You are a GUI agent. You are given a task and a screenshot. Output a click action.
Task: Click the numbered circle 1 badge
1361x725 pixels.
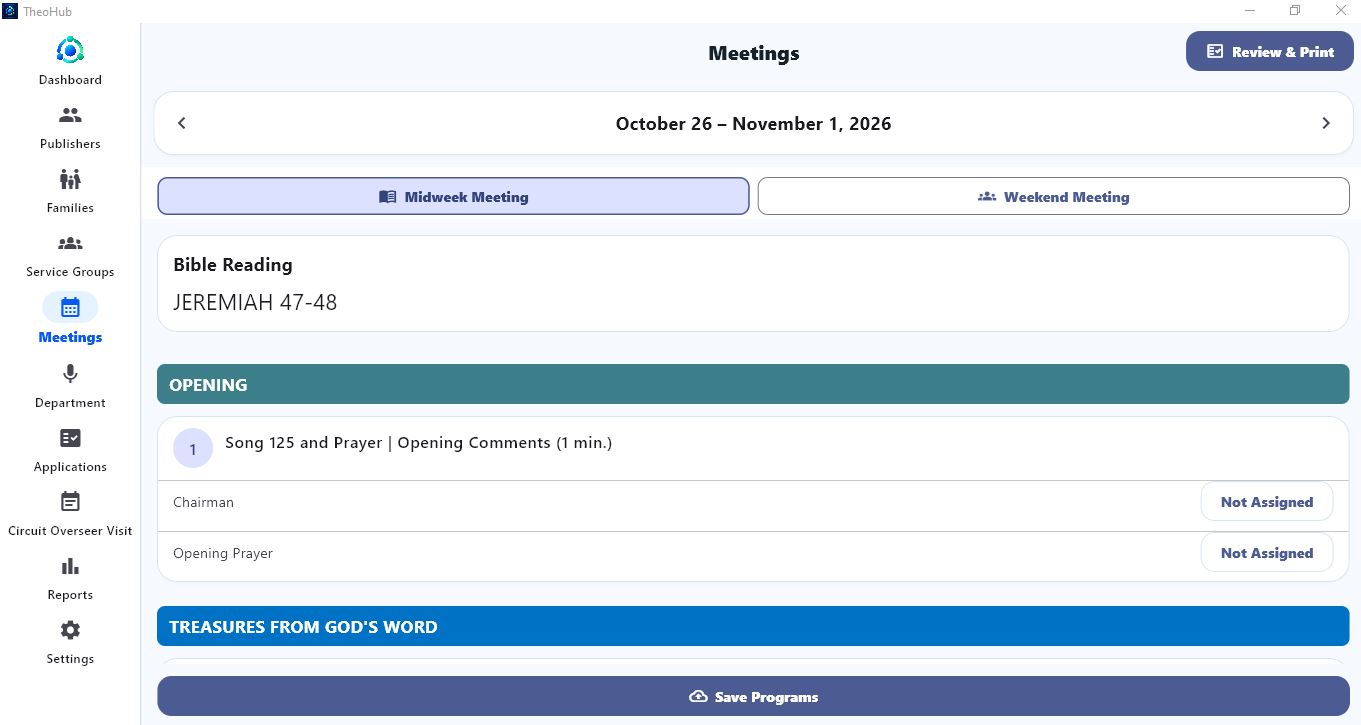coord(193,449)
